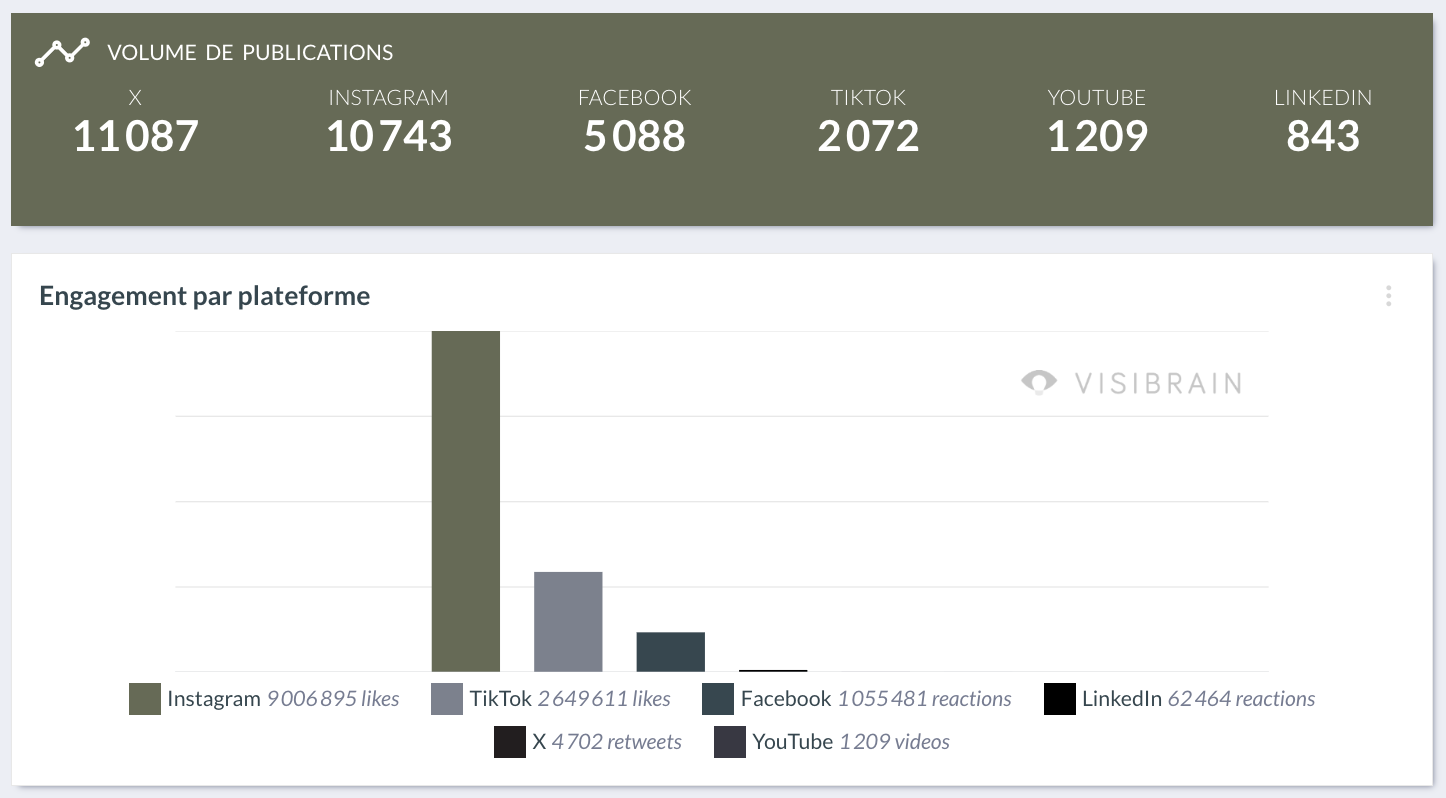Click the YouTube publication count 1 209
The image size is (1446, 798).
pyautogui.click(x=1097, y=136)
